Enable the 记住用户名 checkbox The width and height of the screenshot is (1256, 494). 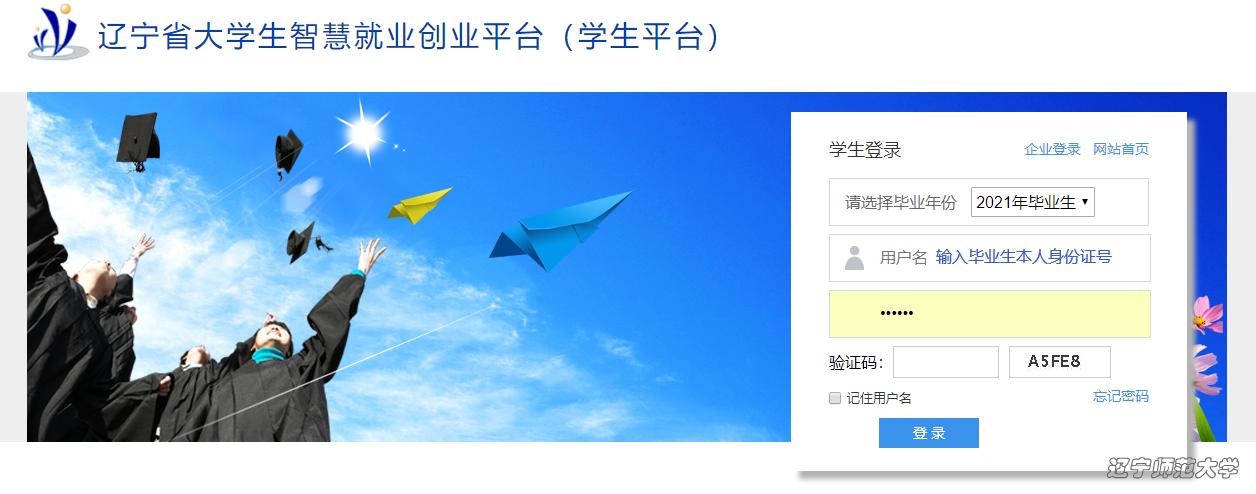point(835,398)
